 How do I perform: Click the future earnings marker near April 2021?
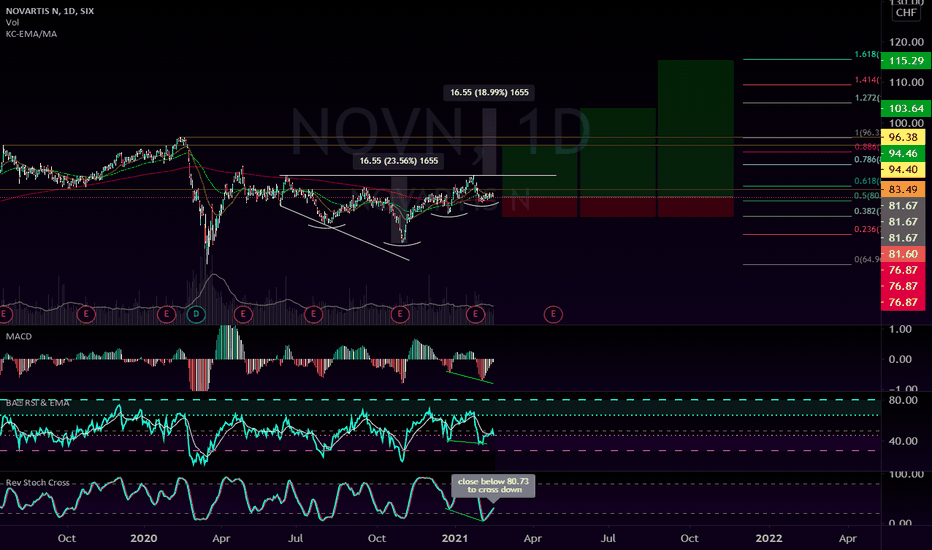[553, 313]
